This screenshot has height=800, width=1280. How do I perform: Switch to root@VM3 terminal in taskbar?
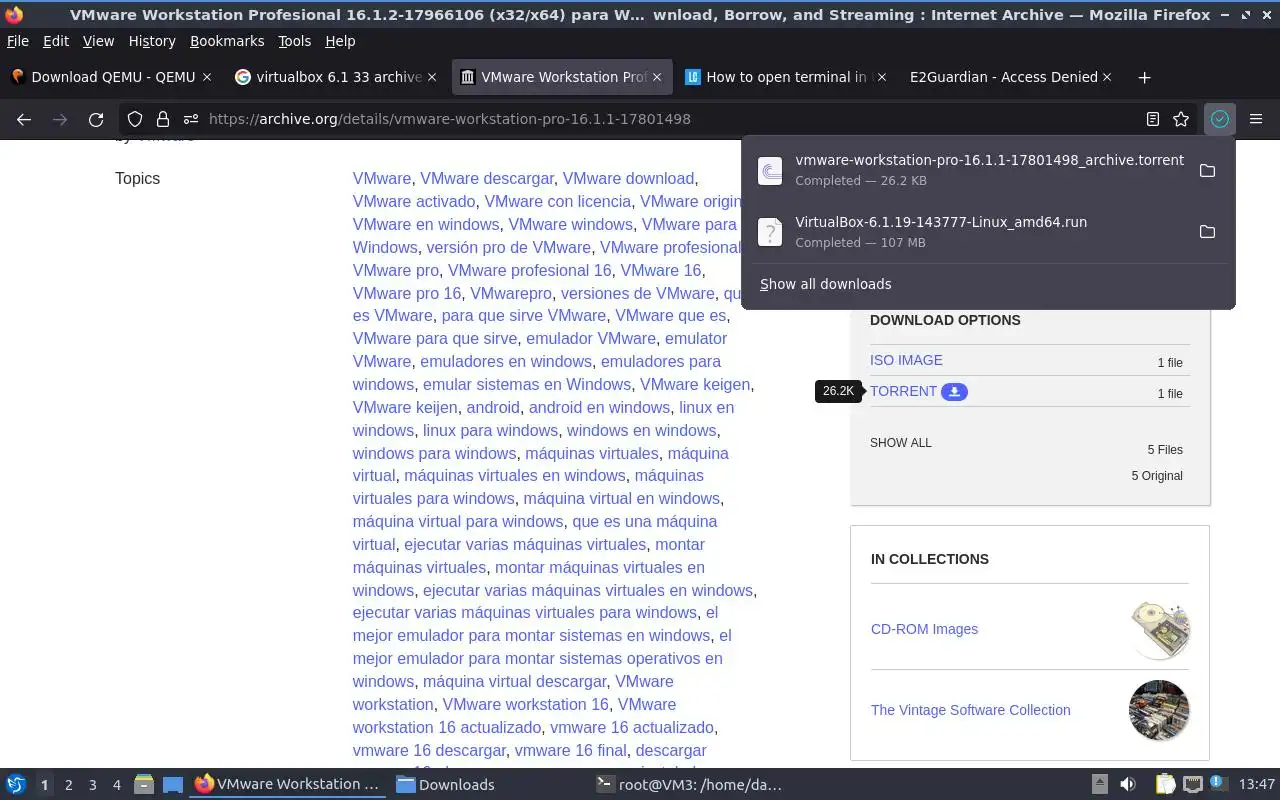688,785
